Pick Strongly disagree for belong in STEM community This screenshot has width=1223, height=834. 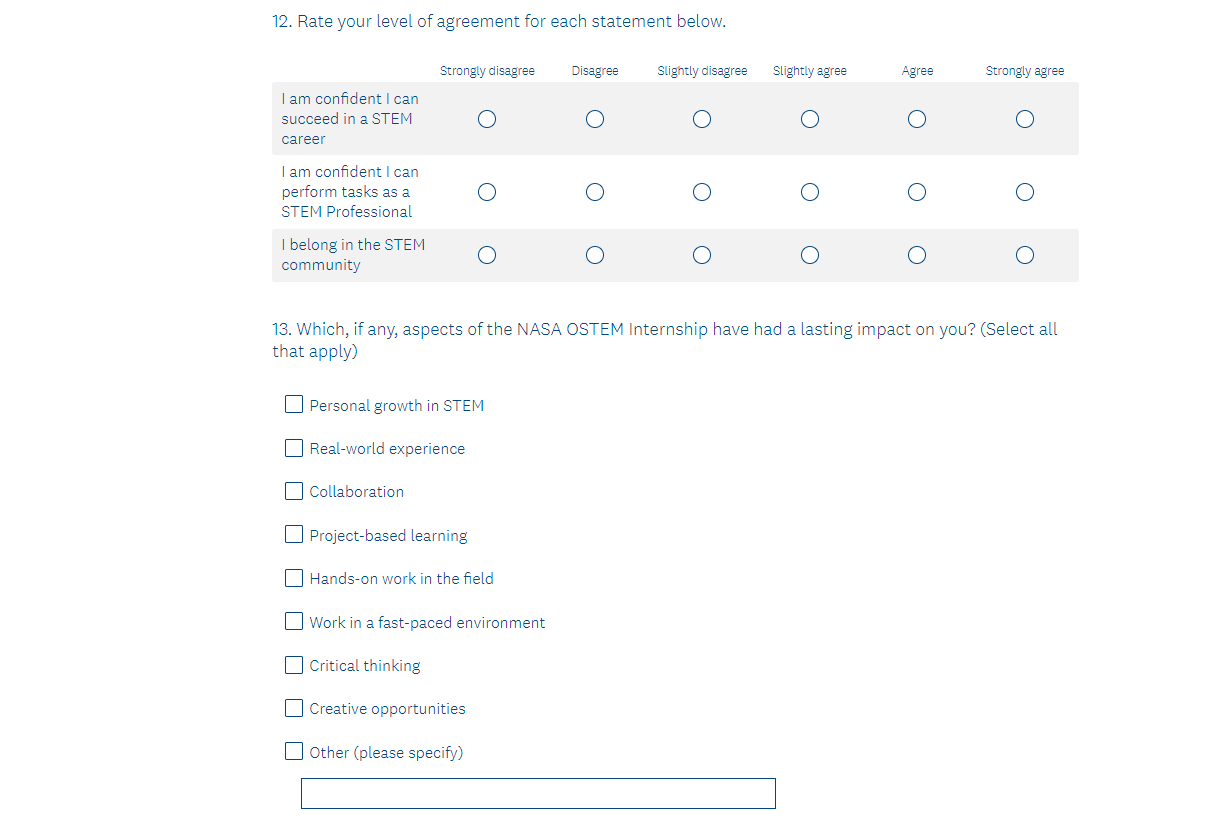(487, 255)
